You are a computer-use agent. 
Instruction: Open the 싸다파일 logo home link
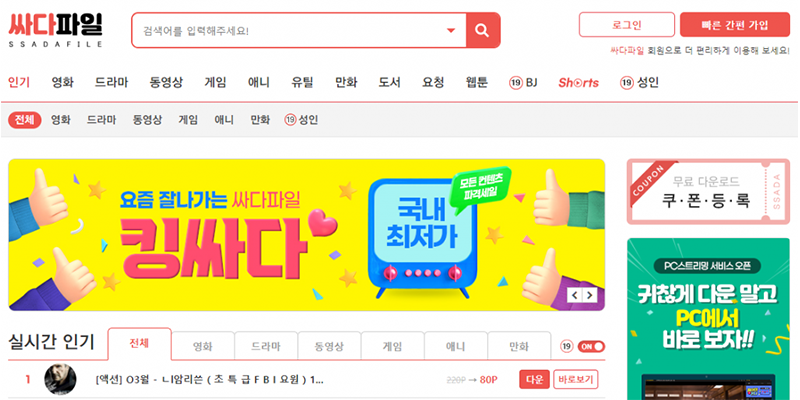coord(55,30)
